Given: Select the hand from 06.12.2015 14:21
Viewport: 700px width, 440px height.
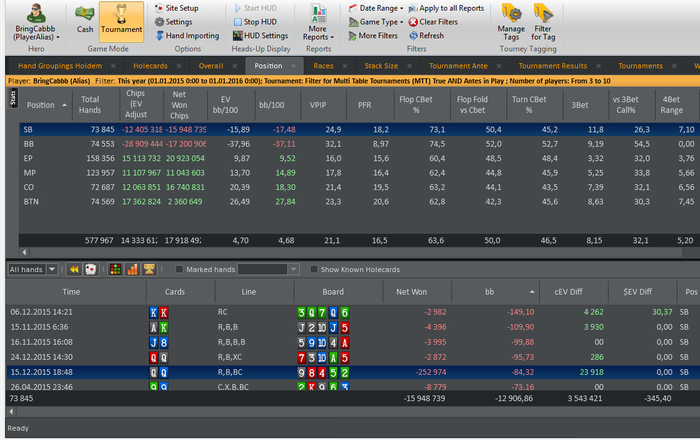Looking at the screenshot, I should [353, 312].
